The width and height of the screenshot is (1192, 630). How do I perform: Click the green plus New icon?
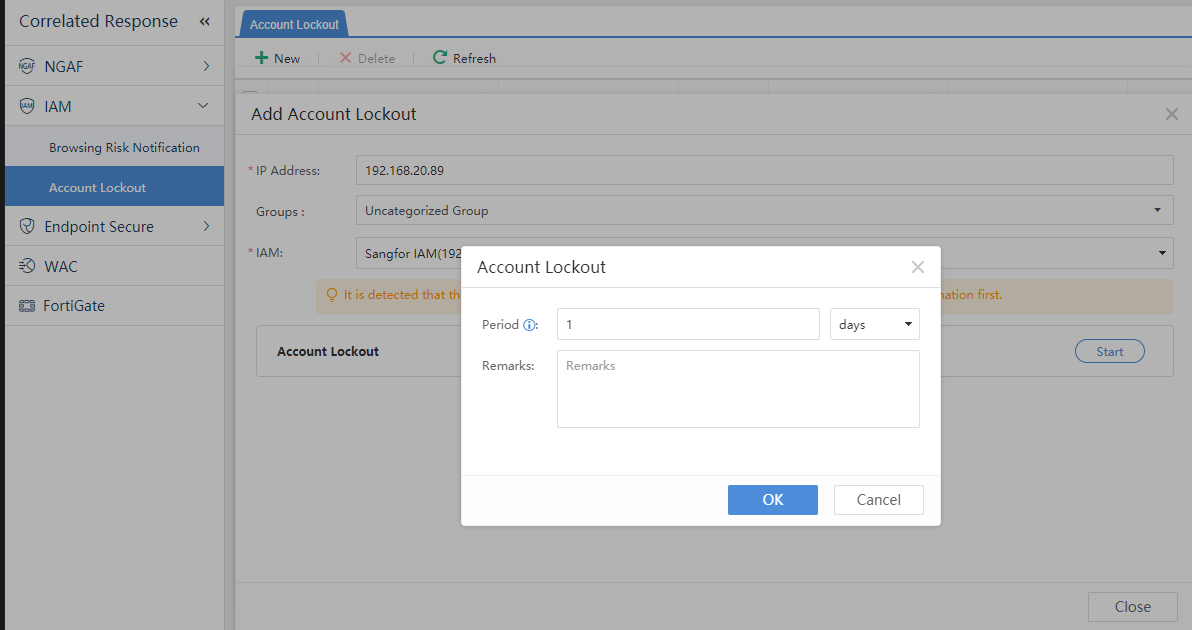click(261, 58)
